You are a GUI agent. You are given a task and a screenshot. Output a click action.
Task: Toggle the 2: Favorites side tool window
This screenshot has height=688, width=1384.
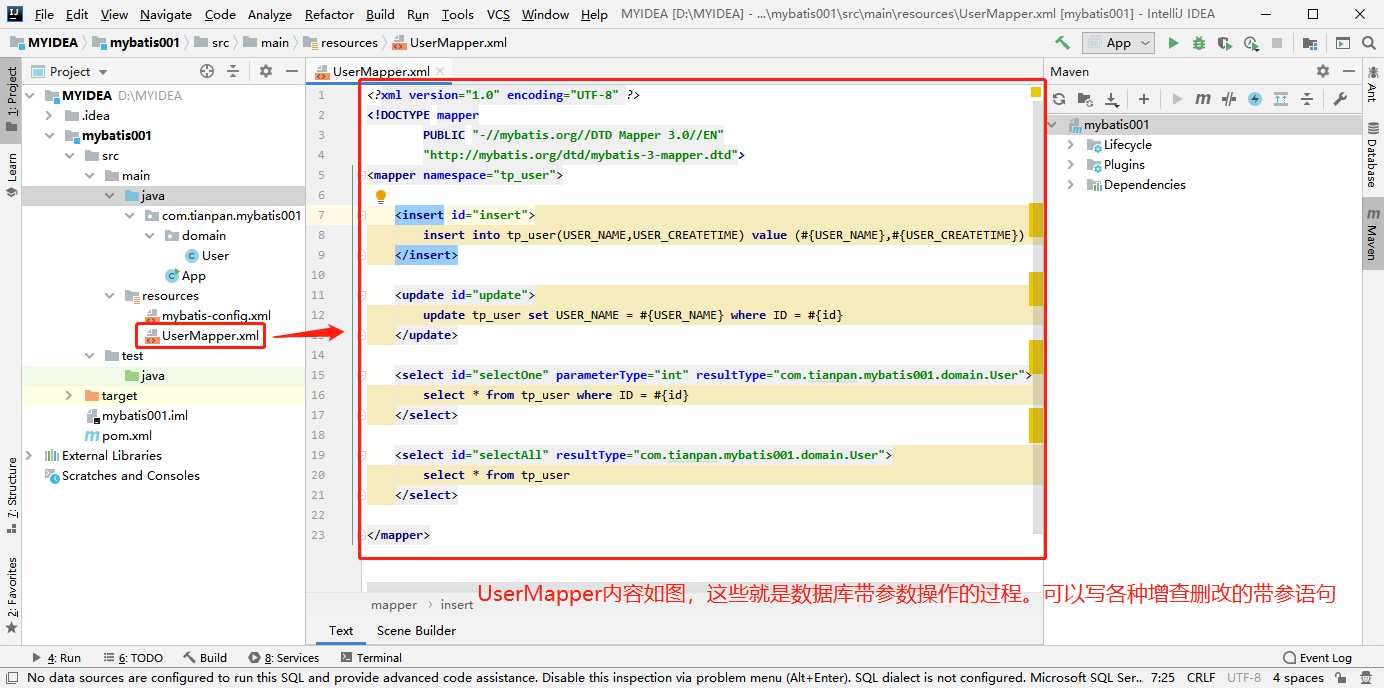pyautogui.click(x=11, y=595)
